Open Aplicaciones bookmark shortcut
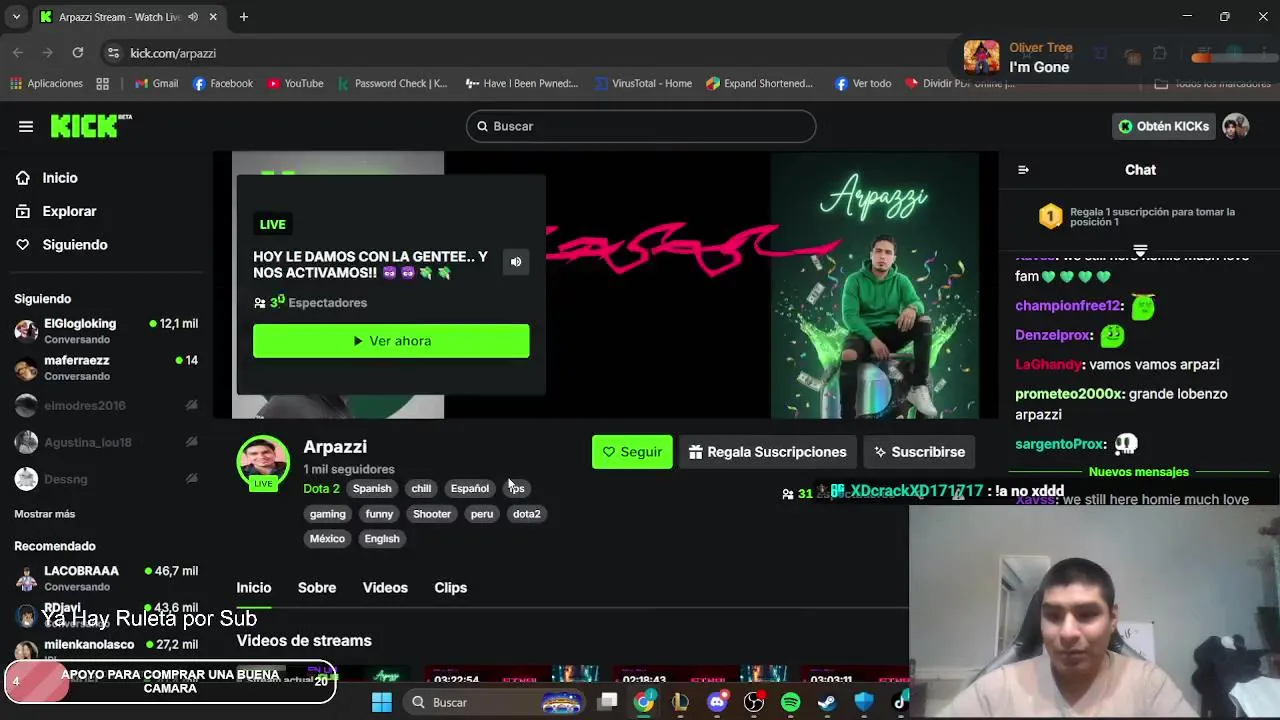Image resolution: width=1280 pixels, height=720 pixels. pyautogui.click(x=46, y=84)
